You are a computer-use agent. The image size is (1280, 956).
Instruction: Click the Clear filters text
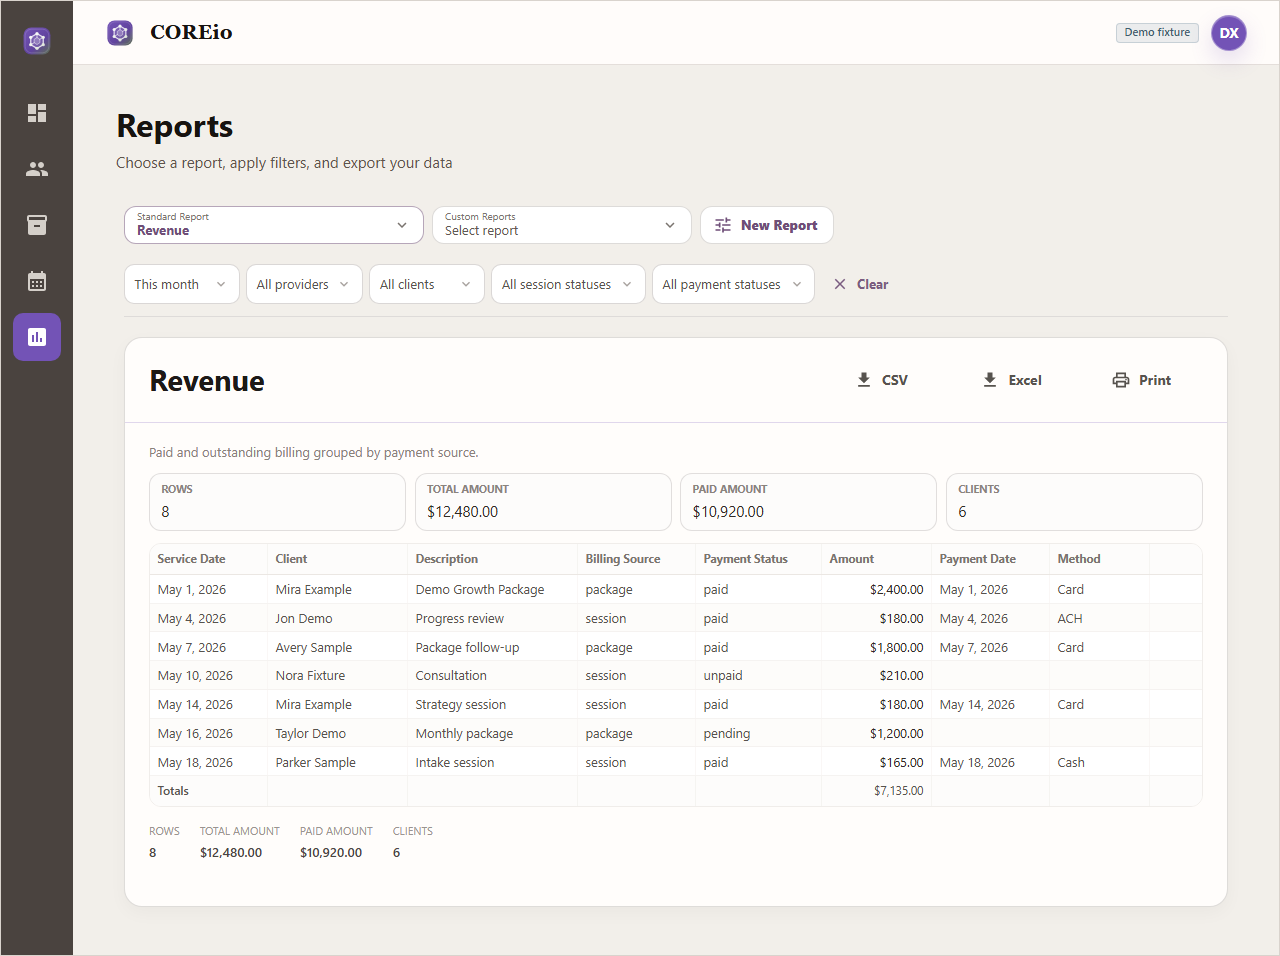coord(872,284)
